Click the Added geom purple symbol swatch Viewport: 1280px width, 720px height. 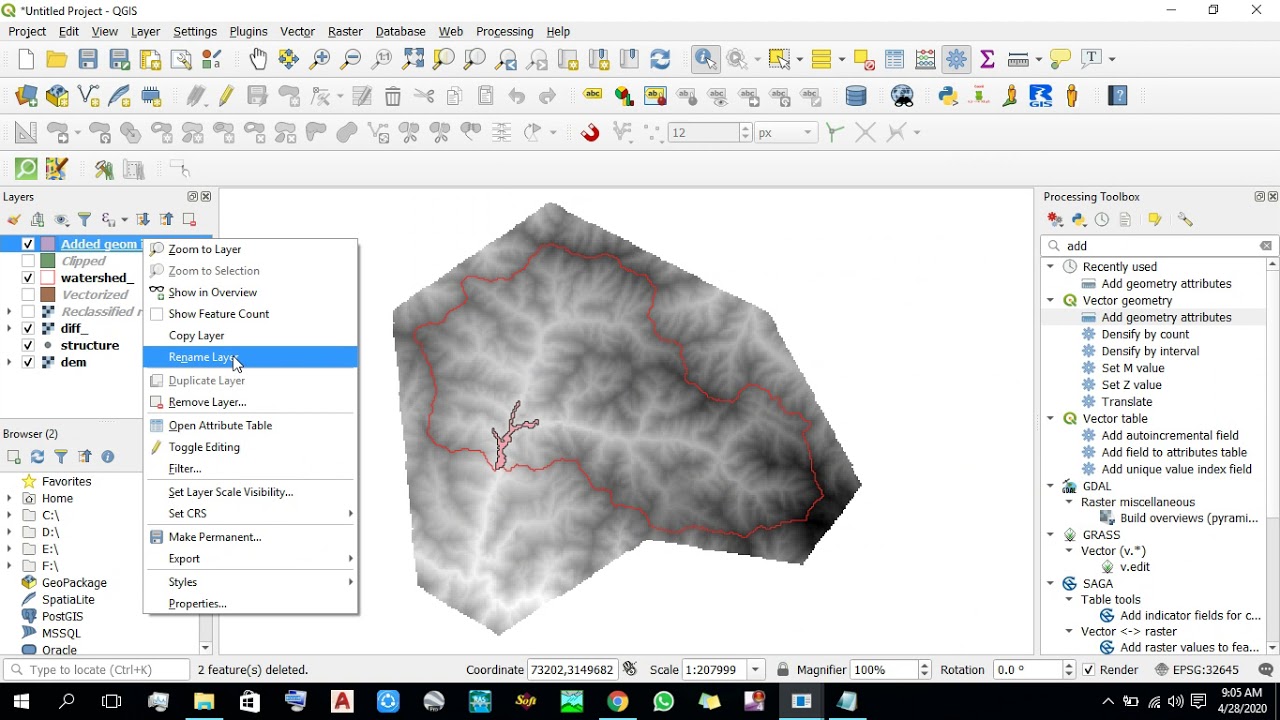(x=47, y=244)
